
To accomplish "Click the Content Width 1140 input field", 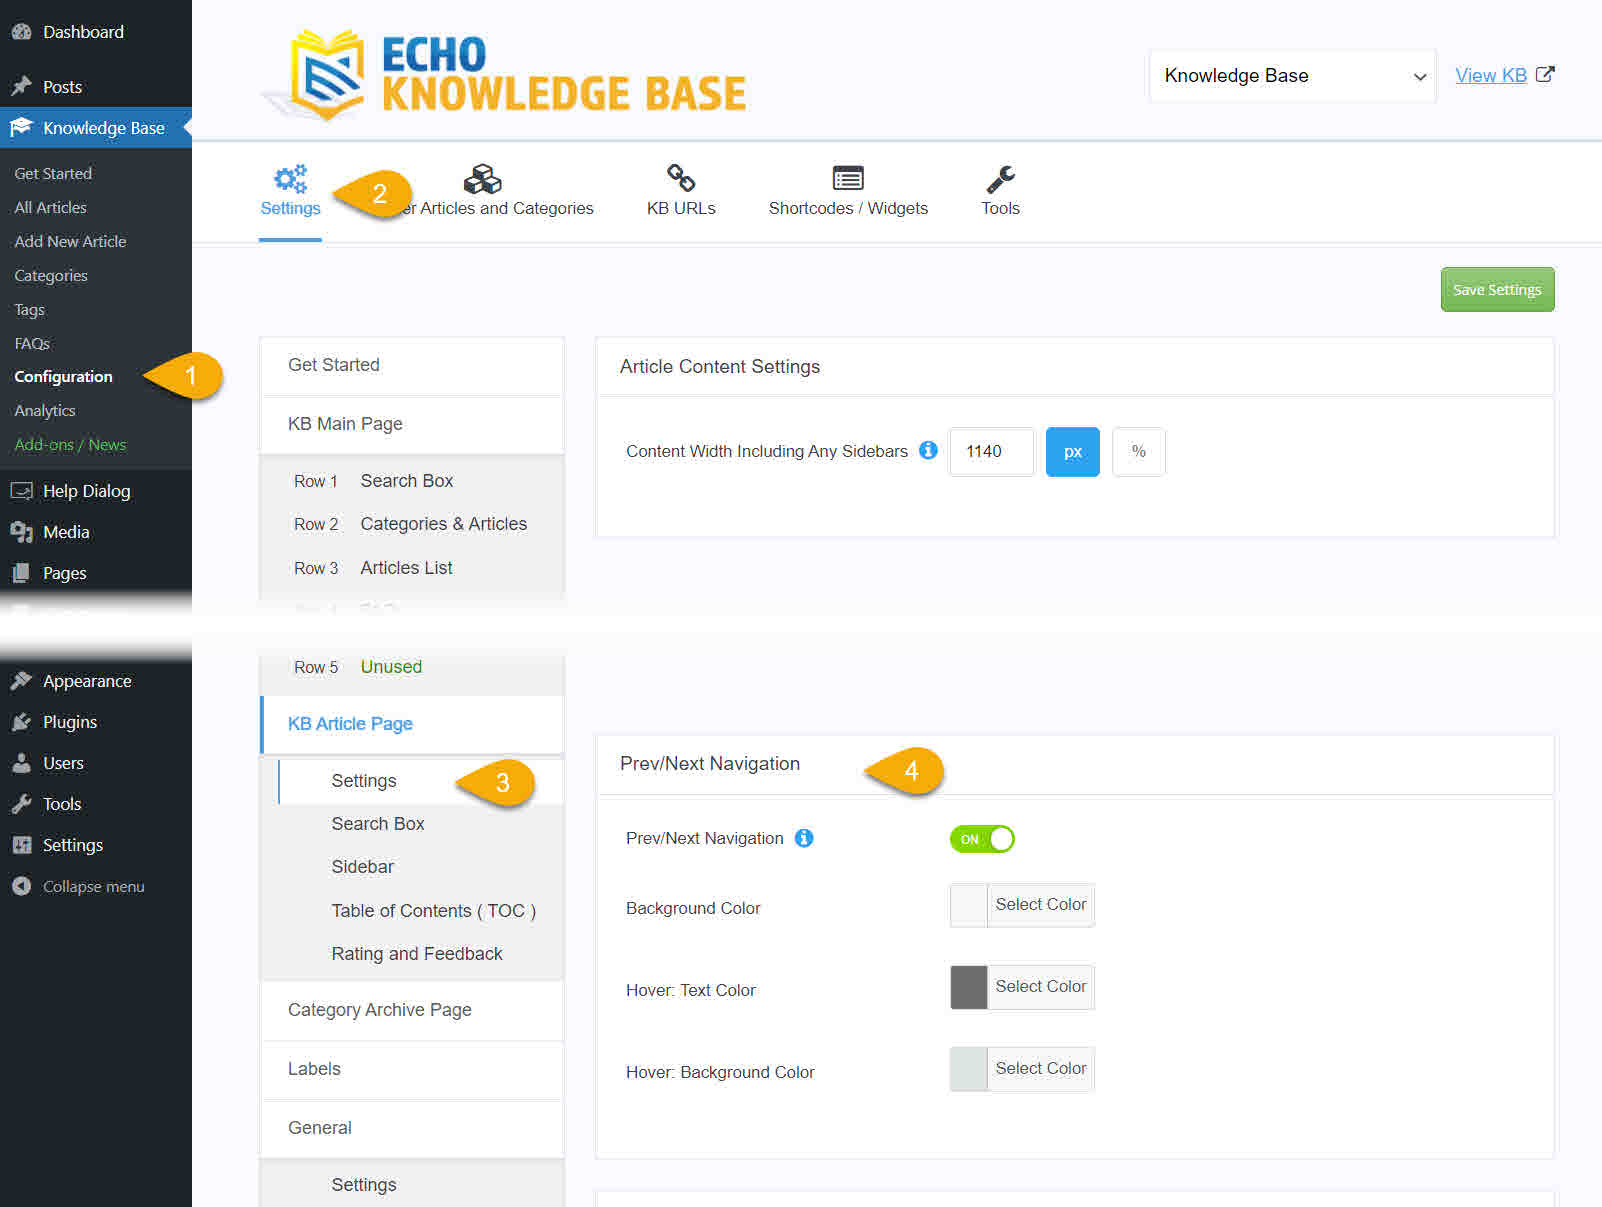I will click(x=991, y=452).
